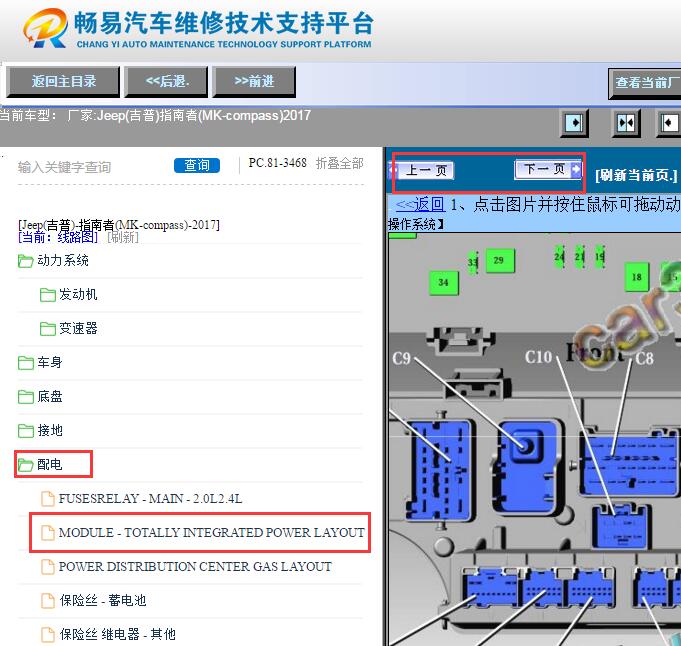This screenshot has height=646, width=681.
Task: Click the 返回主目录 button
Action: point(63,82)
